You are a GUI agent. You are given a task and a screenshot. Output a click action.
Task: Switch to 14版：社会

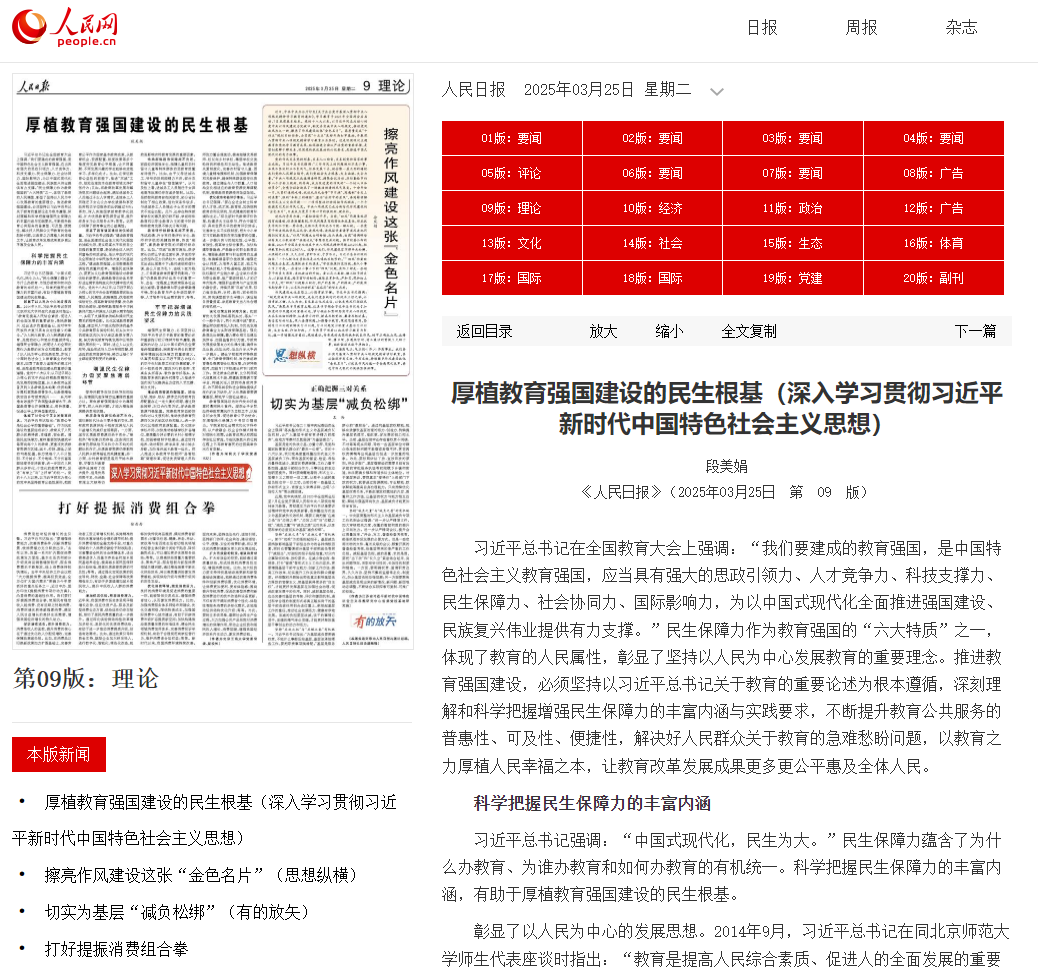[x=653, y=244]
